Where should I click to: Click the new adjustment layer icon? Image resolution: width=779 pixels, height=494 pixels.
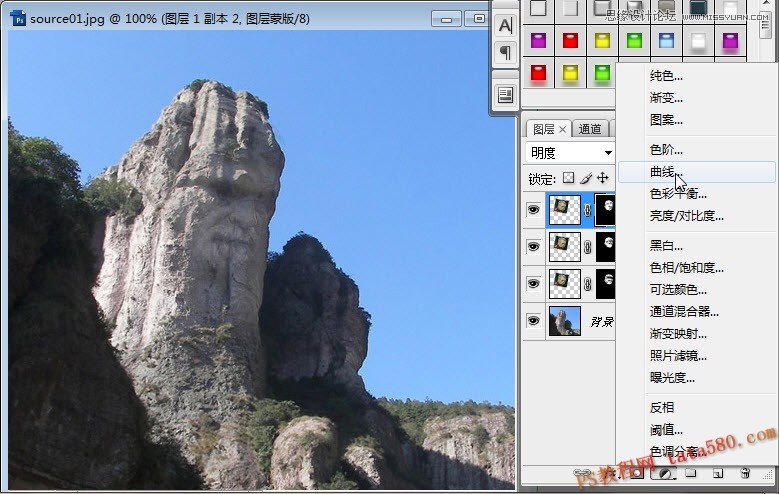(664, 473)
